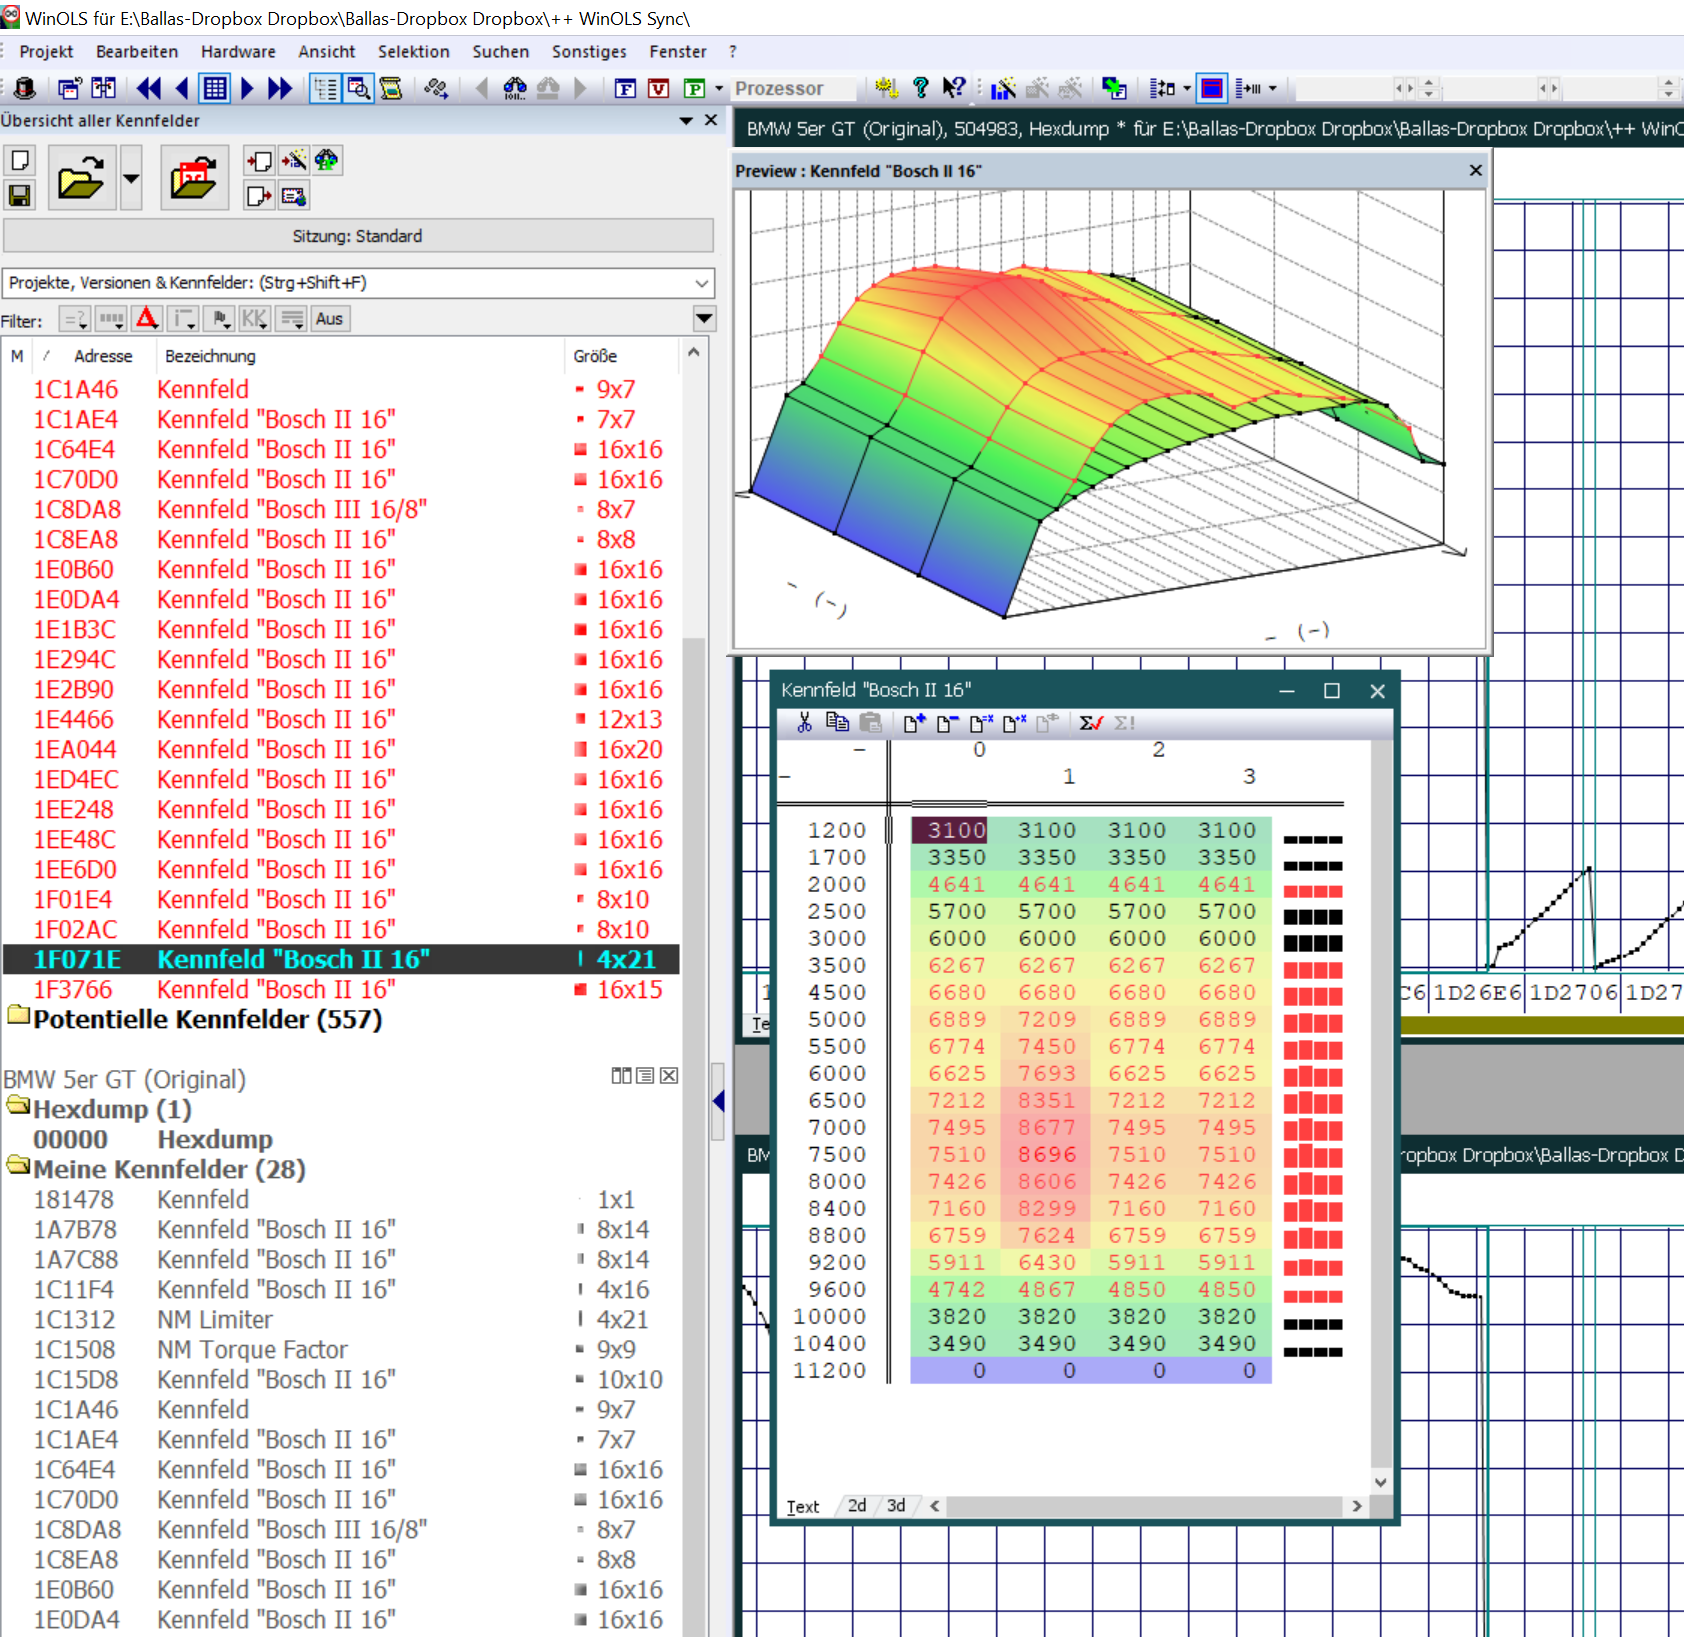Toggle the table grid view button
The width and height of the screenshot is (1684, 1637).
coord(214,89)
